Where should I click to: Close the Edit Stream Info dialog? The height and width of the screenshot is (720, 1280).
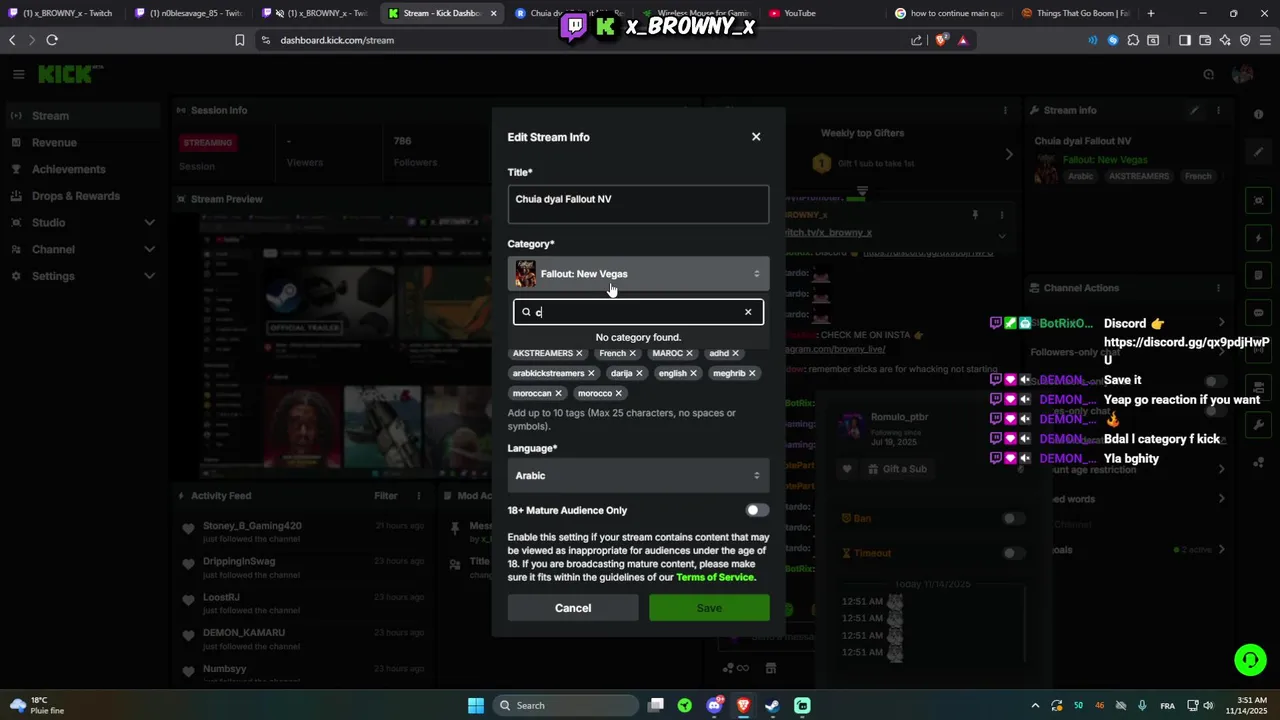click(x=756, y=137)
